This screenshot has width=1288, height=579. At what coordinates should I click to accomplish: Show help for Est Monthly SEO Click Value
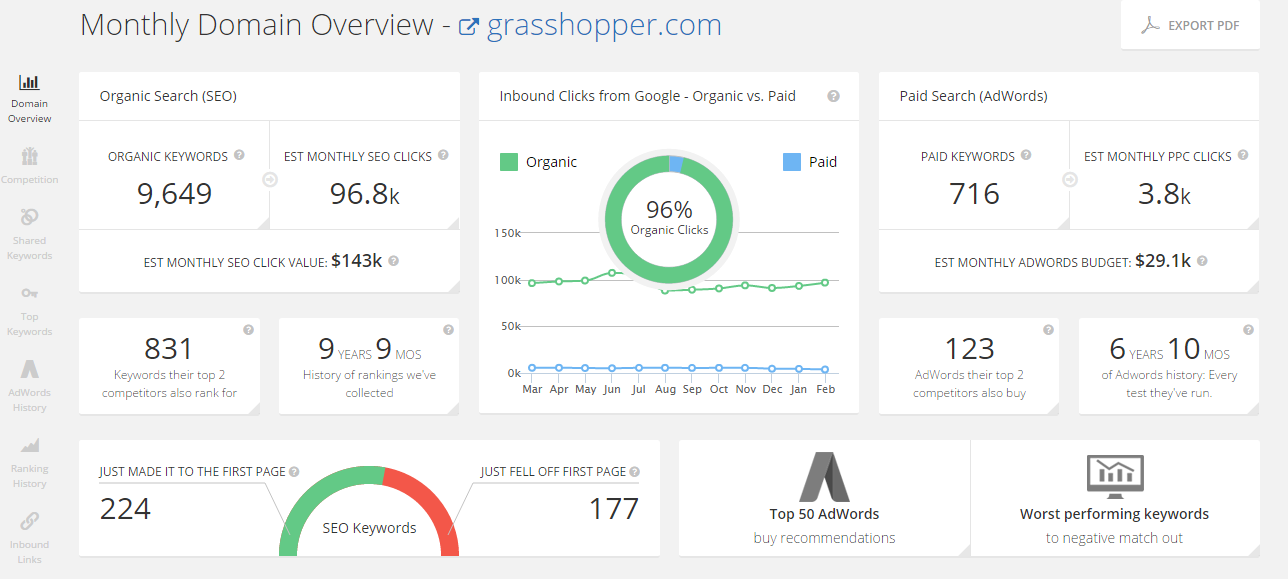point(394,261)
